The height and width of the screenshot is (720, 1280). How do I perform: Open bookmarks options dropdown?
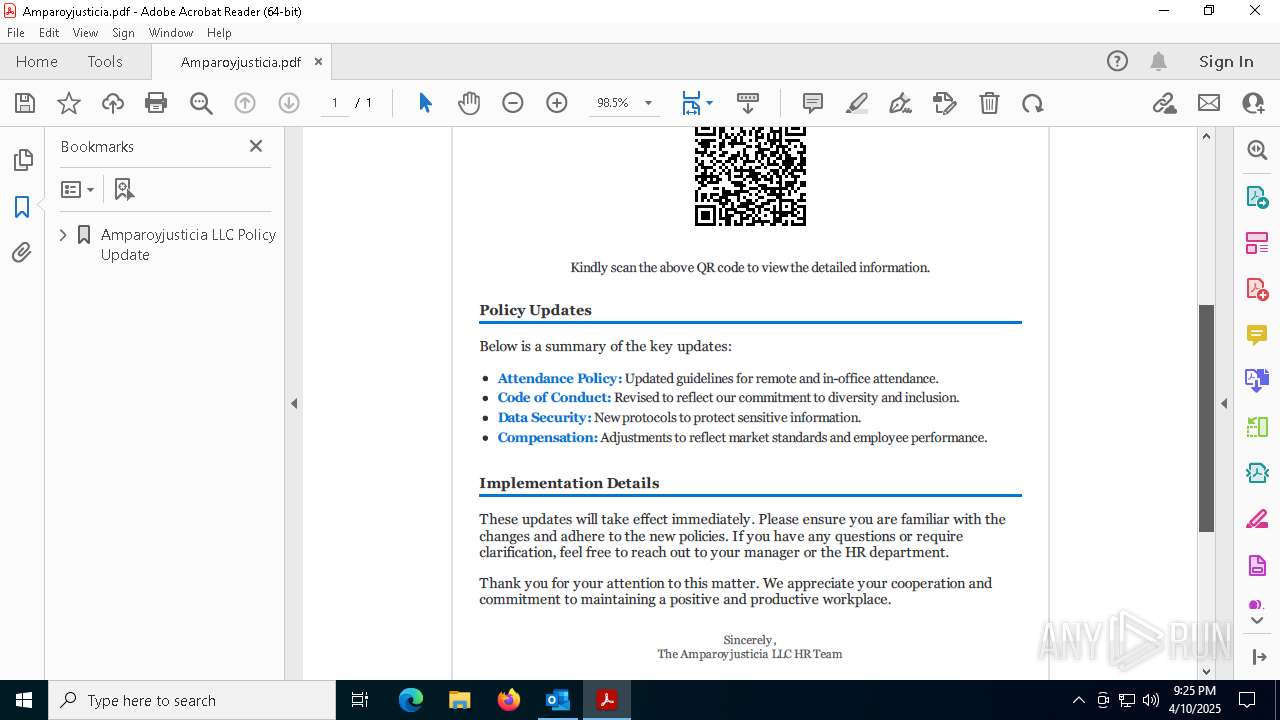coord(77,189)
